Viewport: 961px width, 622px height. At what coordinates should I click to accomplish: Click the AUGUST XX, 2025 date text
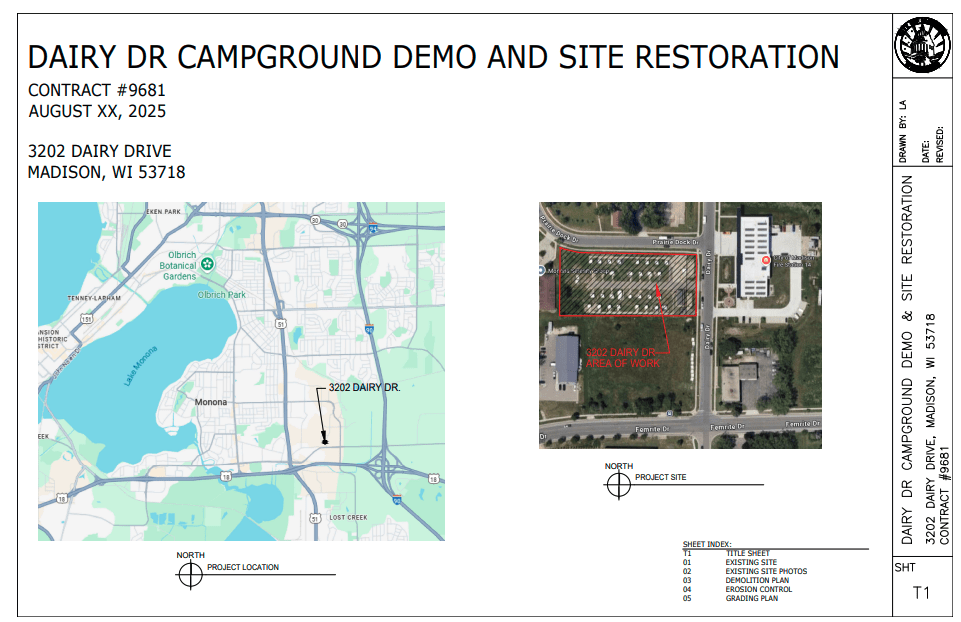click(x=97, y=111)
